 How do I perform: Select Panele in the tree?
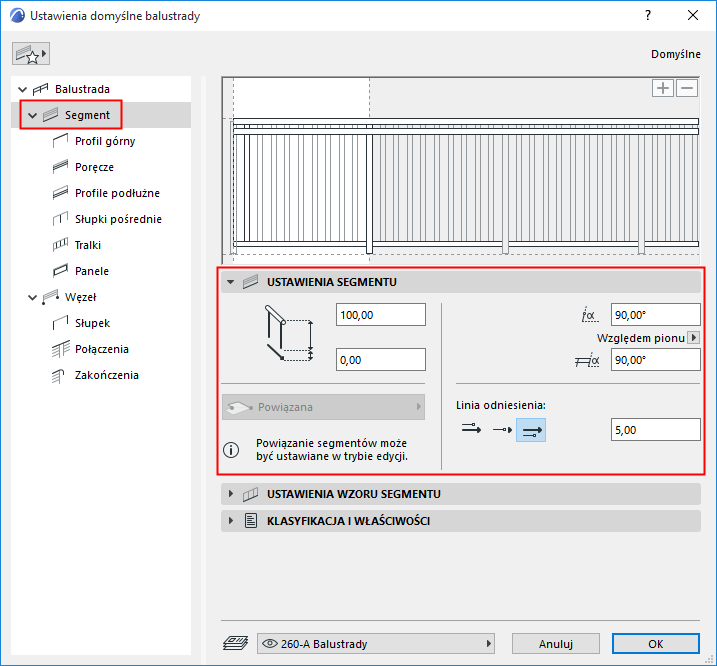click(92, 271)
